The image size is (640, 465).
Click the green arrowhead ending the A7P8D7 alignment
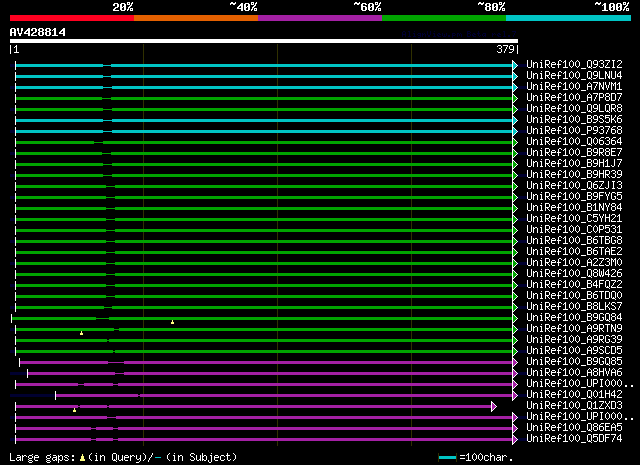pos(515,98)
